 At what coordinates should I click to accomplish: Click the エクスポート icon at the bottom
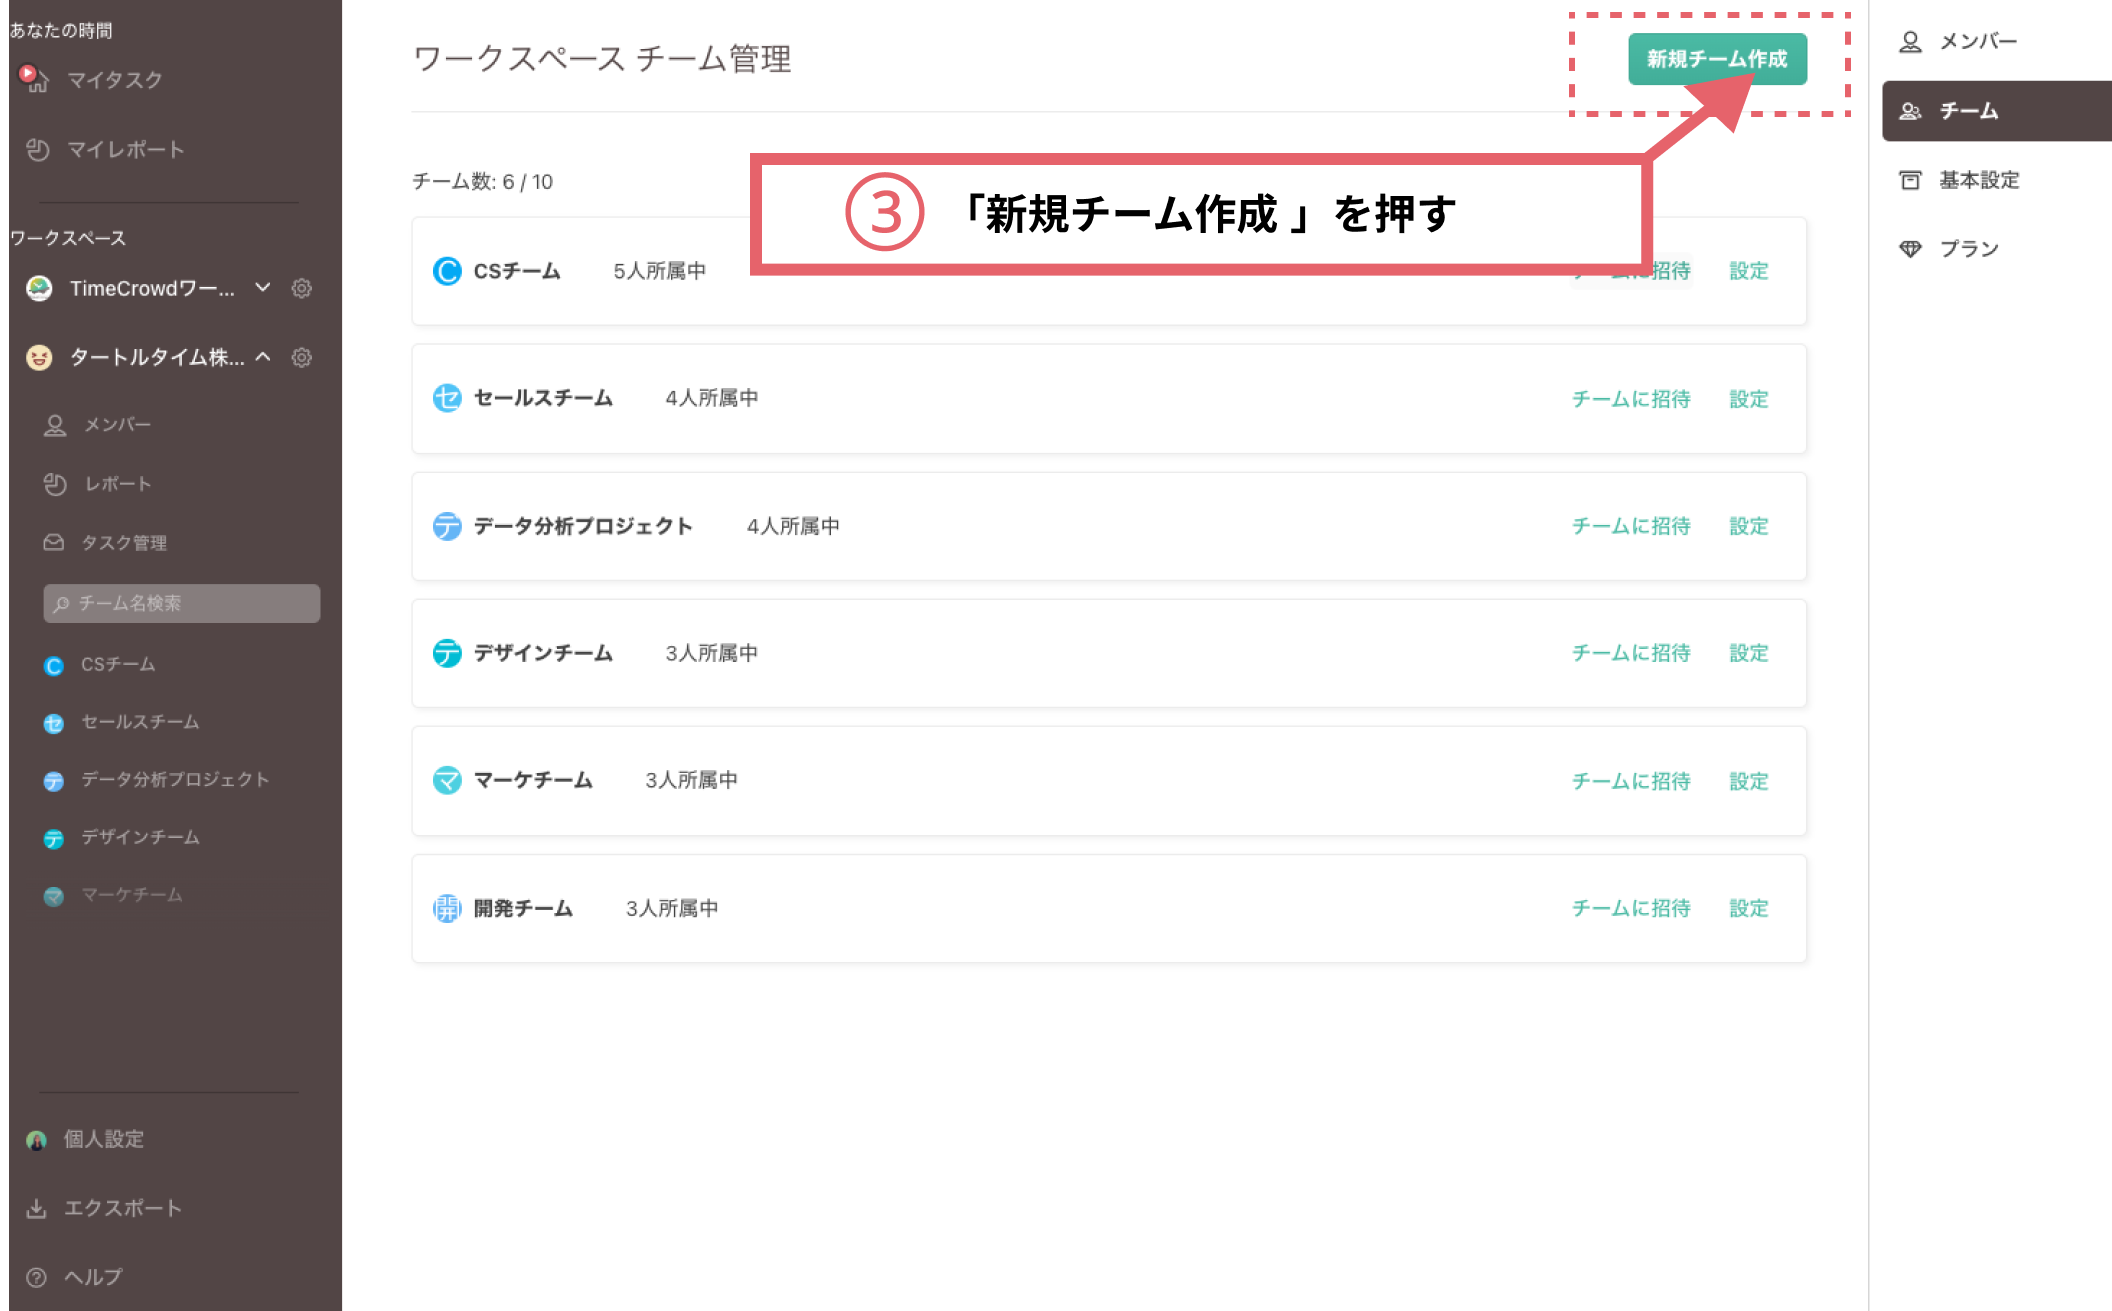(x=37, y=1207)
